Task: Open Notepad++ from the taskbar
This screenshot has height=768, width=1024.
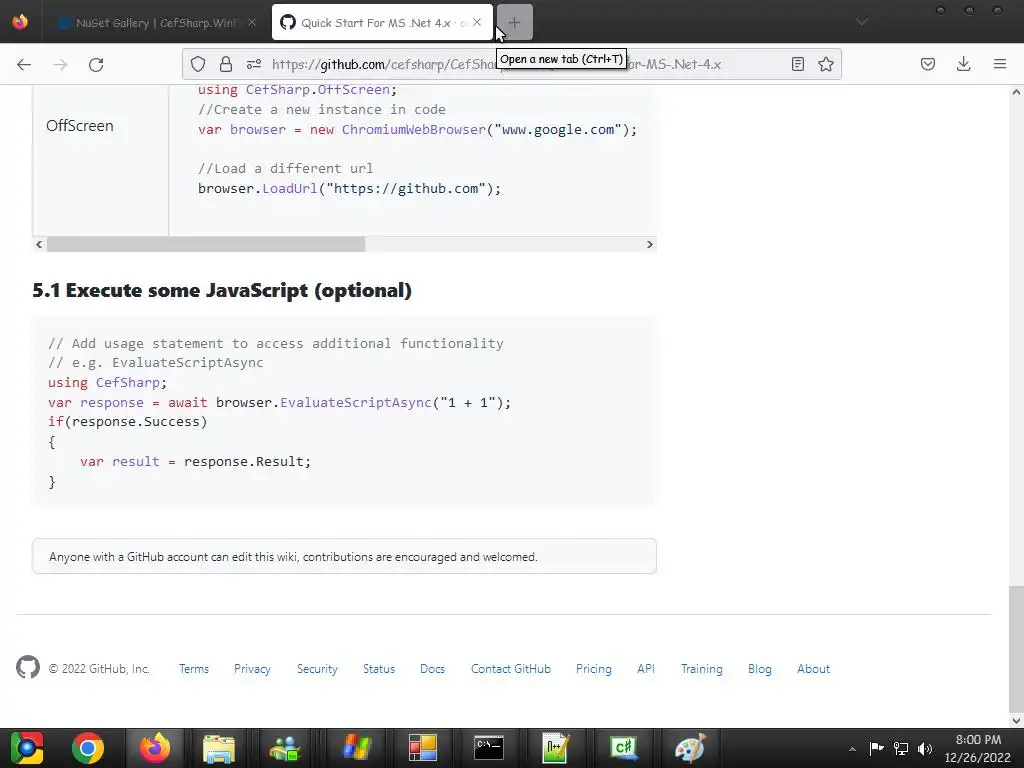Action: pyautogui.click(x=556, y=748)
